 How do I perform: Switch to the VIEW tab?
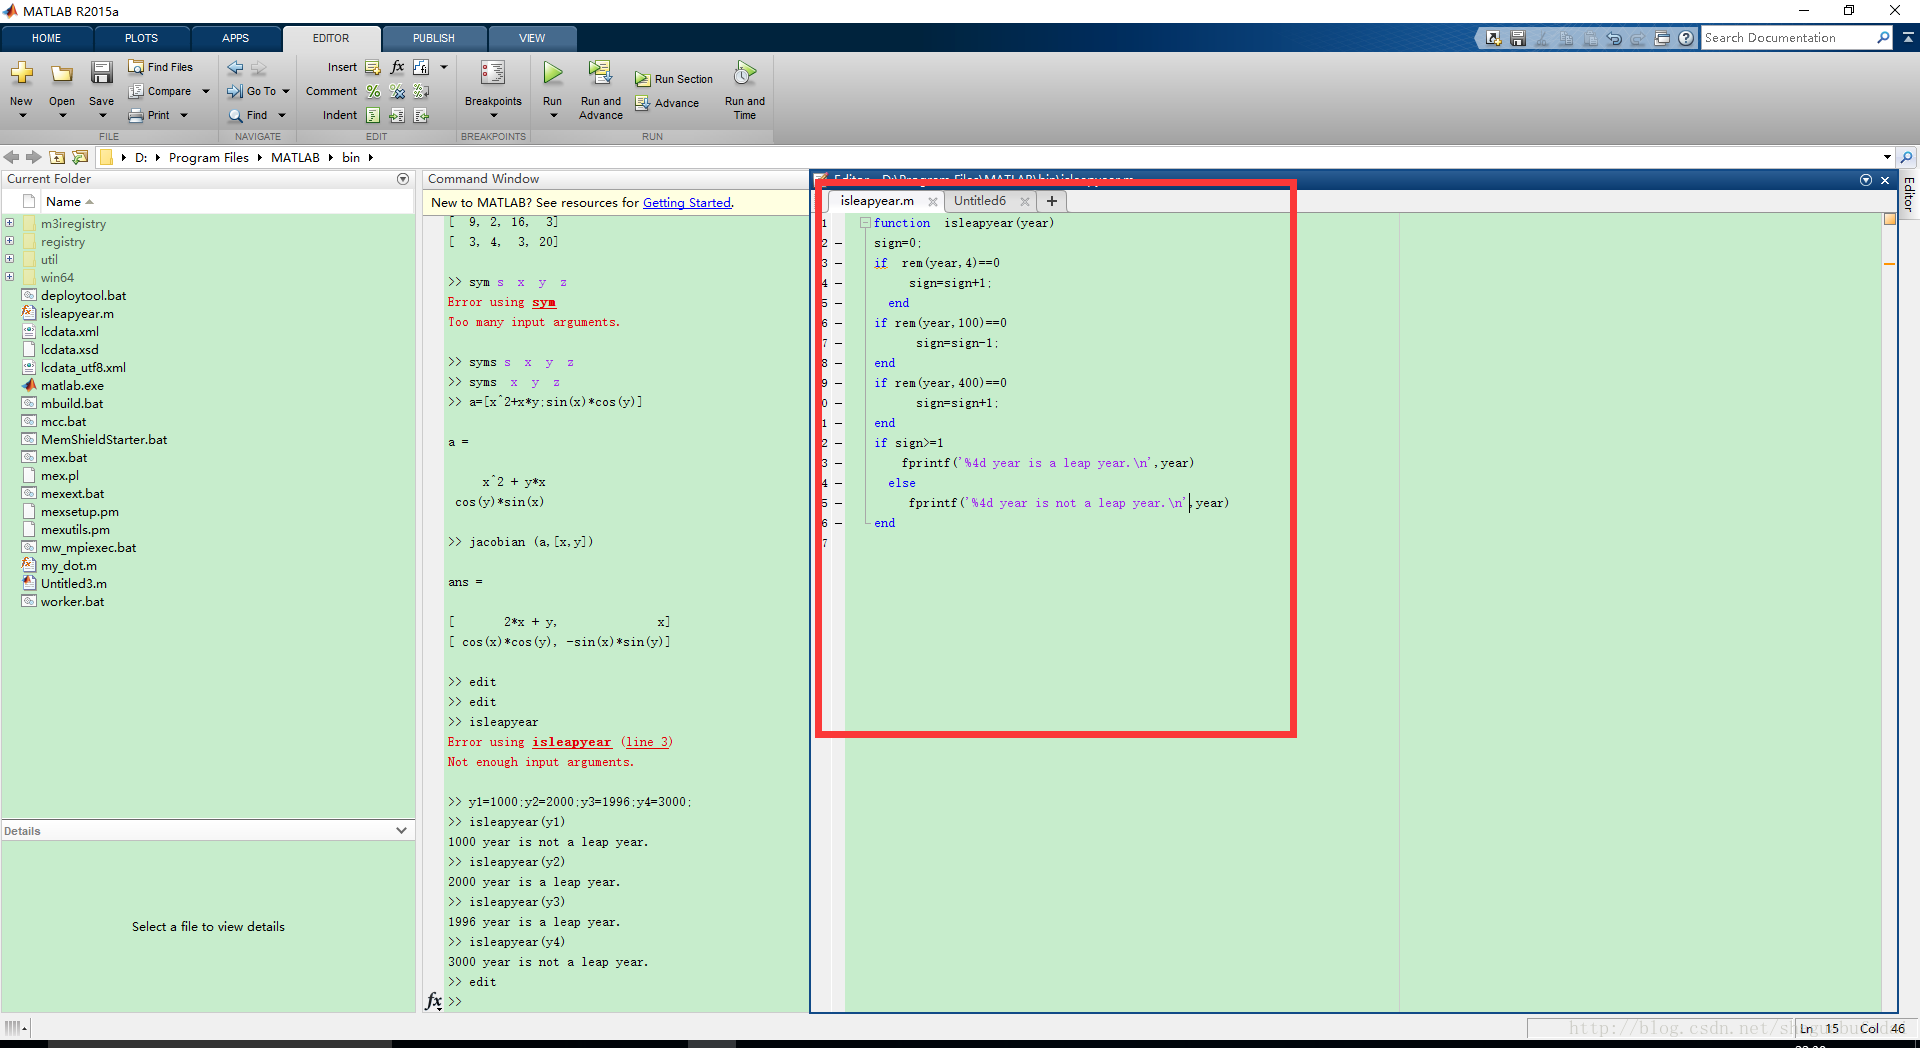tap(532, 38)
